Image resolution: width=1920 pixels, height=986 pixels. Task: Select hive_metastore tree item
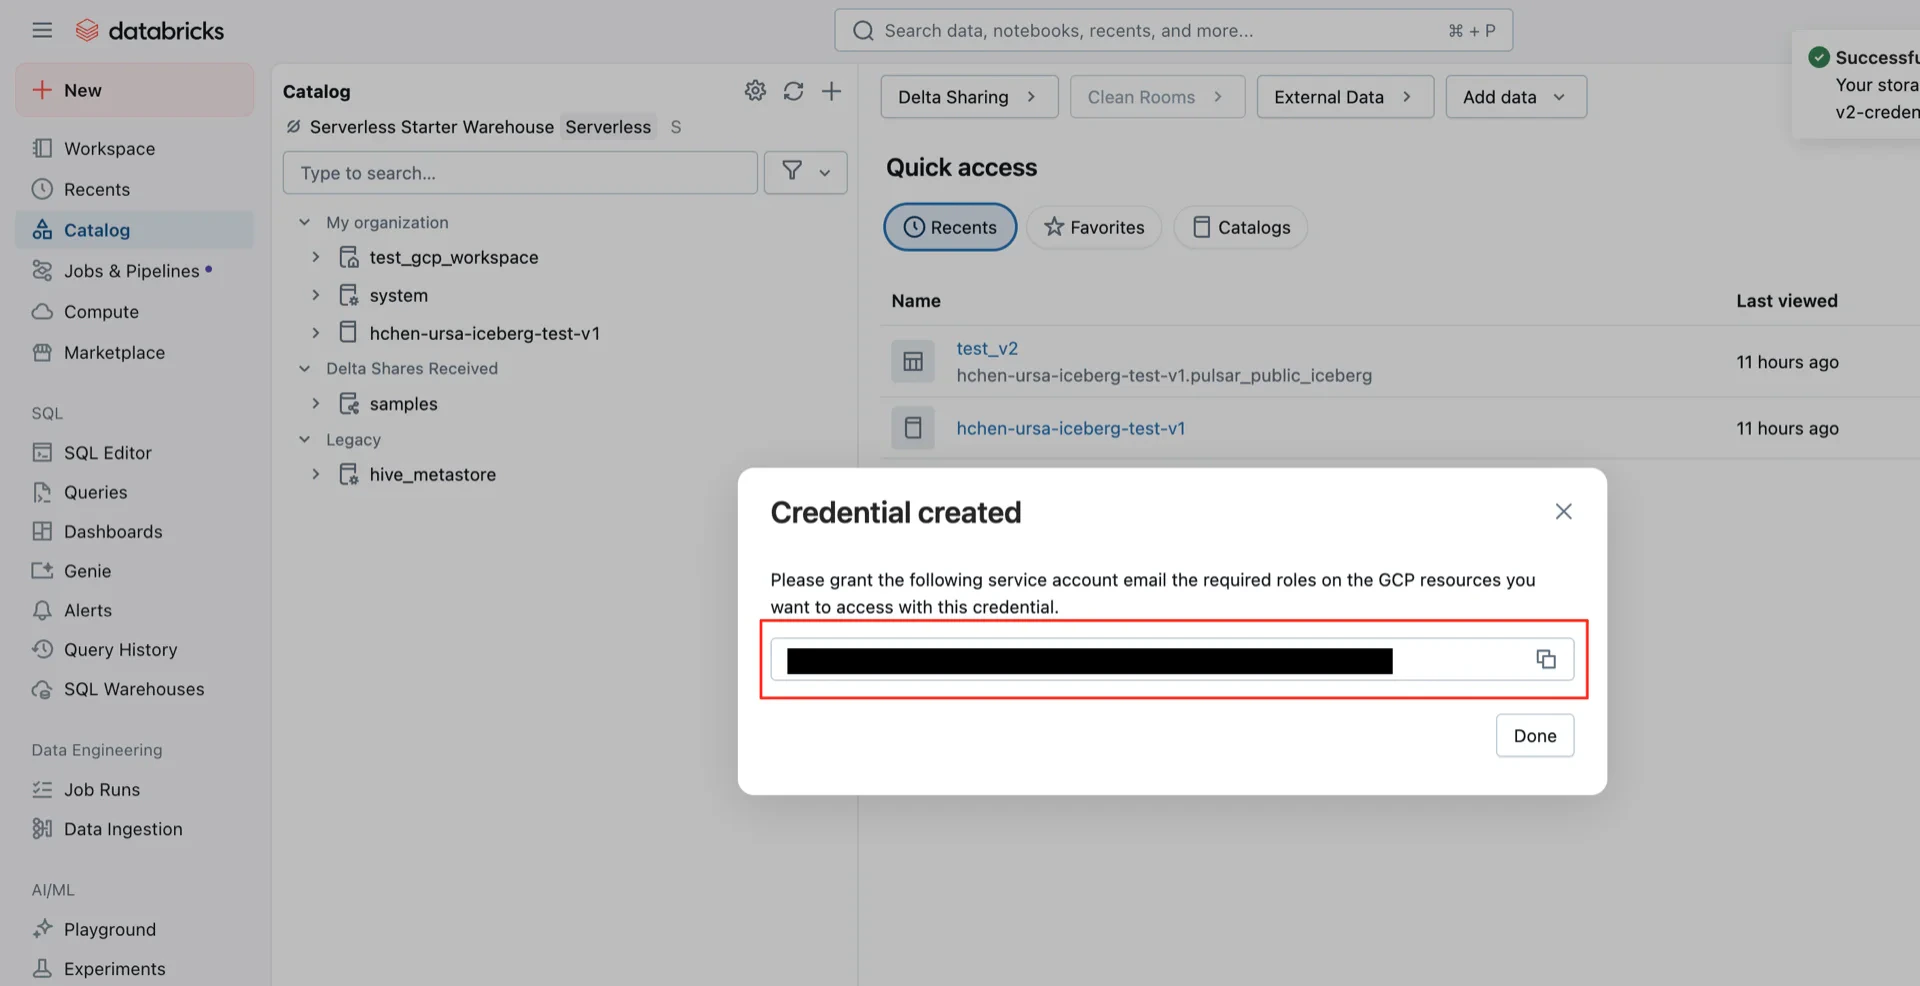(x=433, y=475)
